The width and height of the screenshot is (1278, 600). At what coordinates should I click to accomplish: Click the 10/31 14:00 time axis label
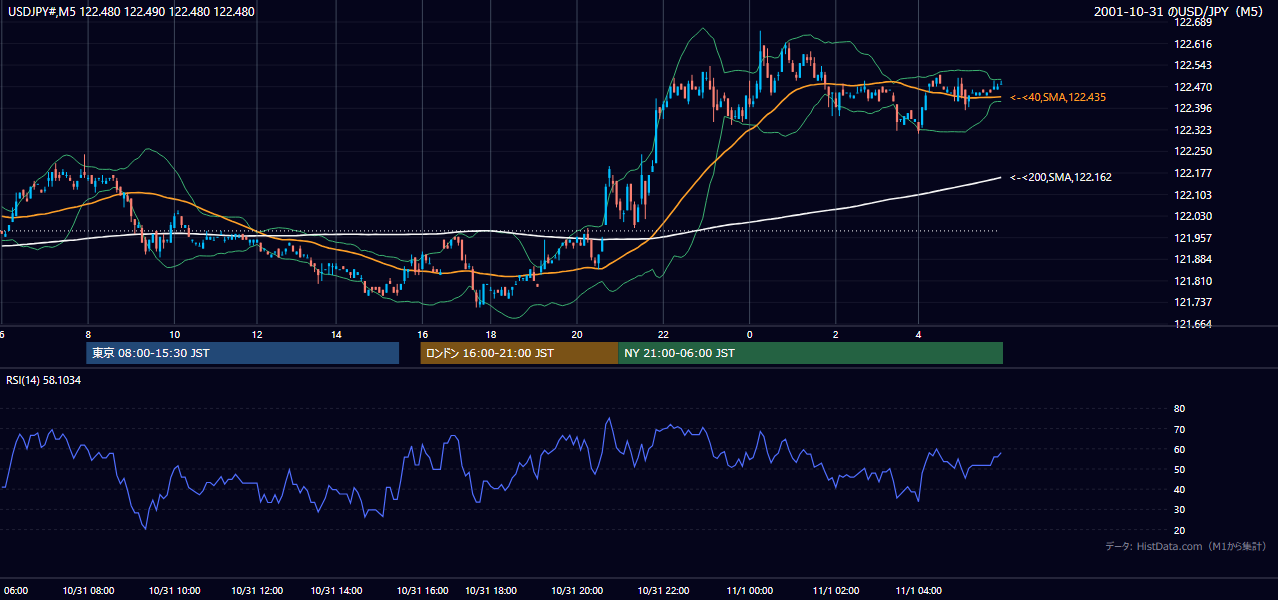click(x=336, y=590)
